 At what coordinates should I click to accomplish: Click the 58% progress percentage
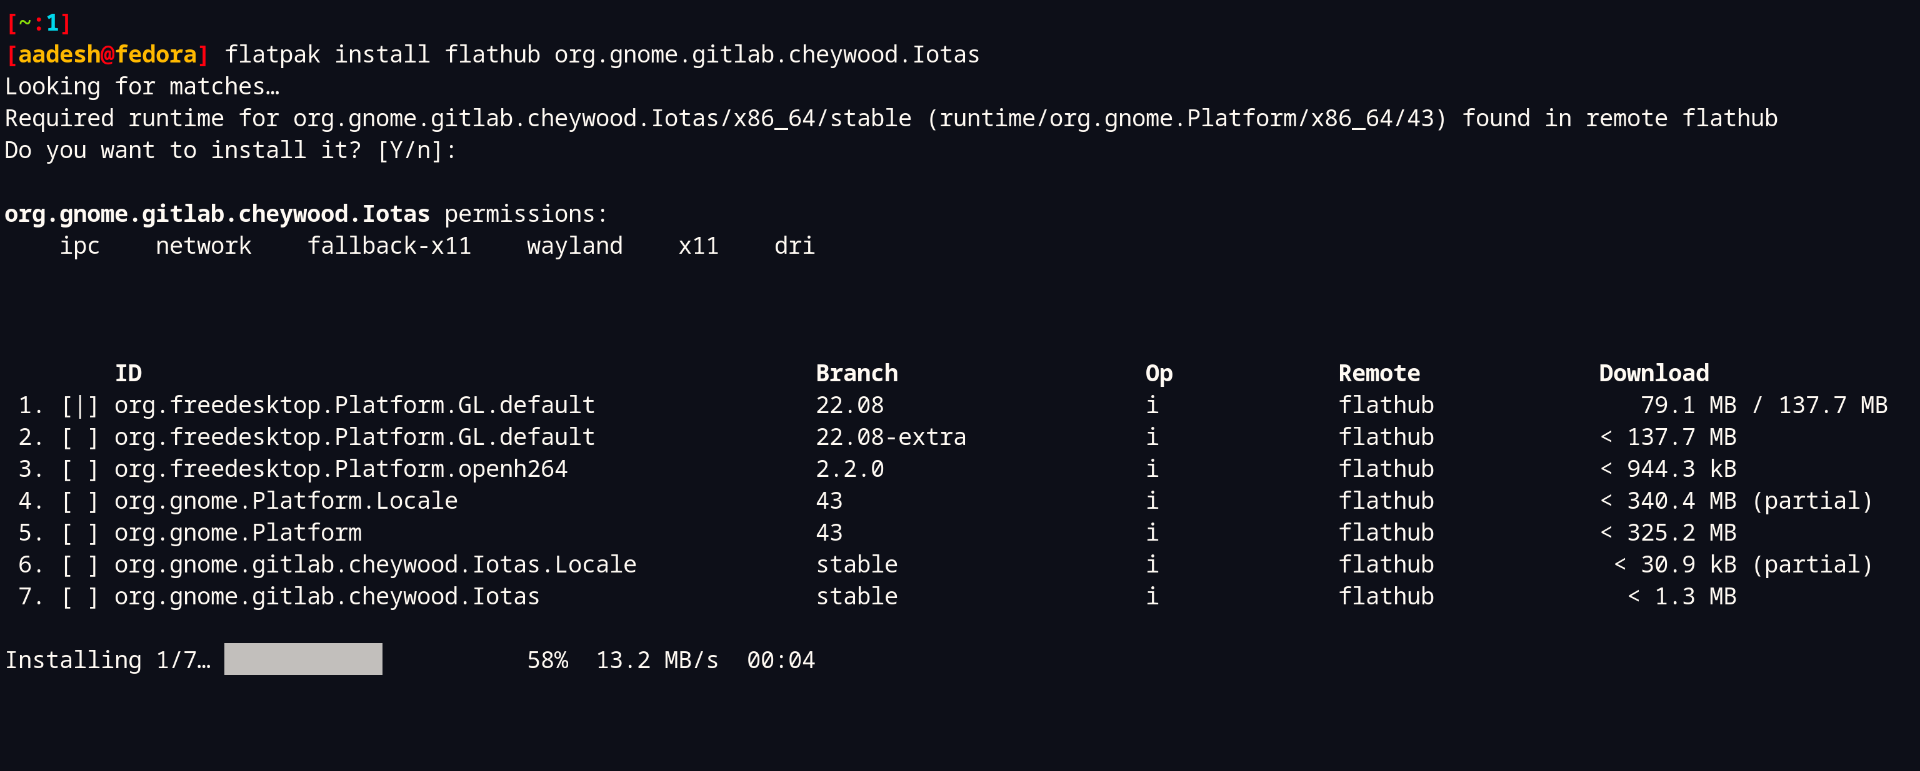coord(547,660)
